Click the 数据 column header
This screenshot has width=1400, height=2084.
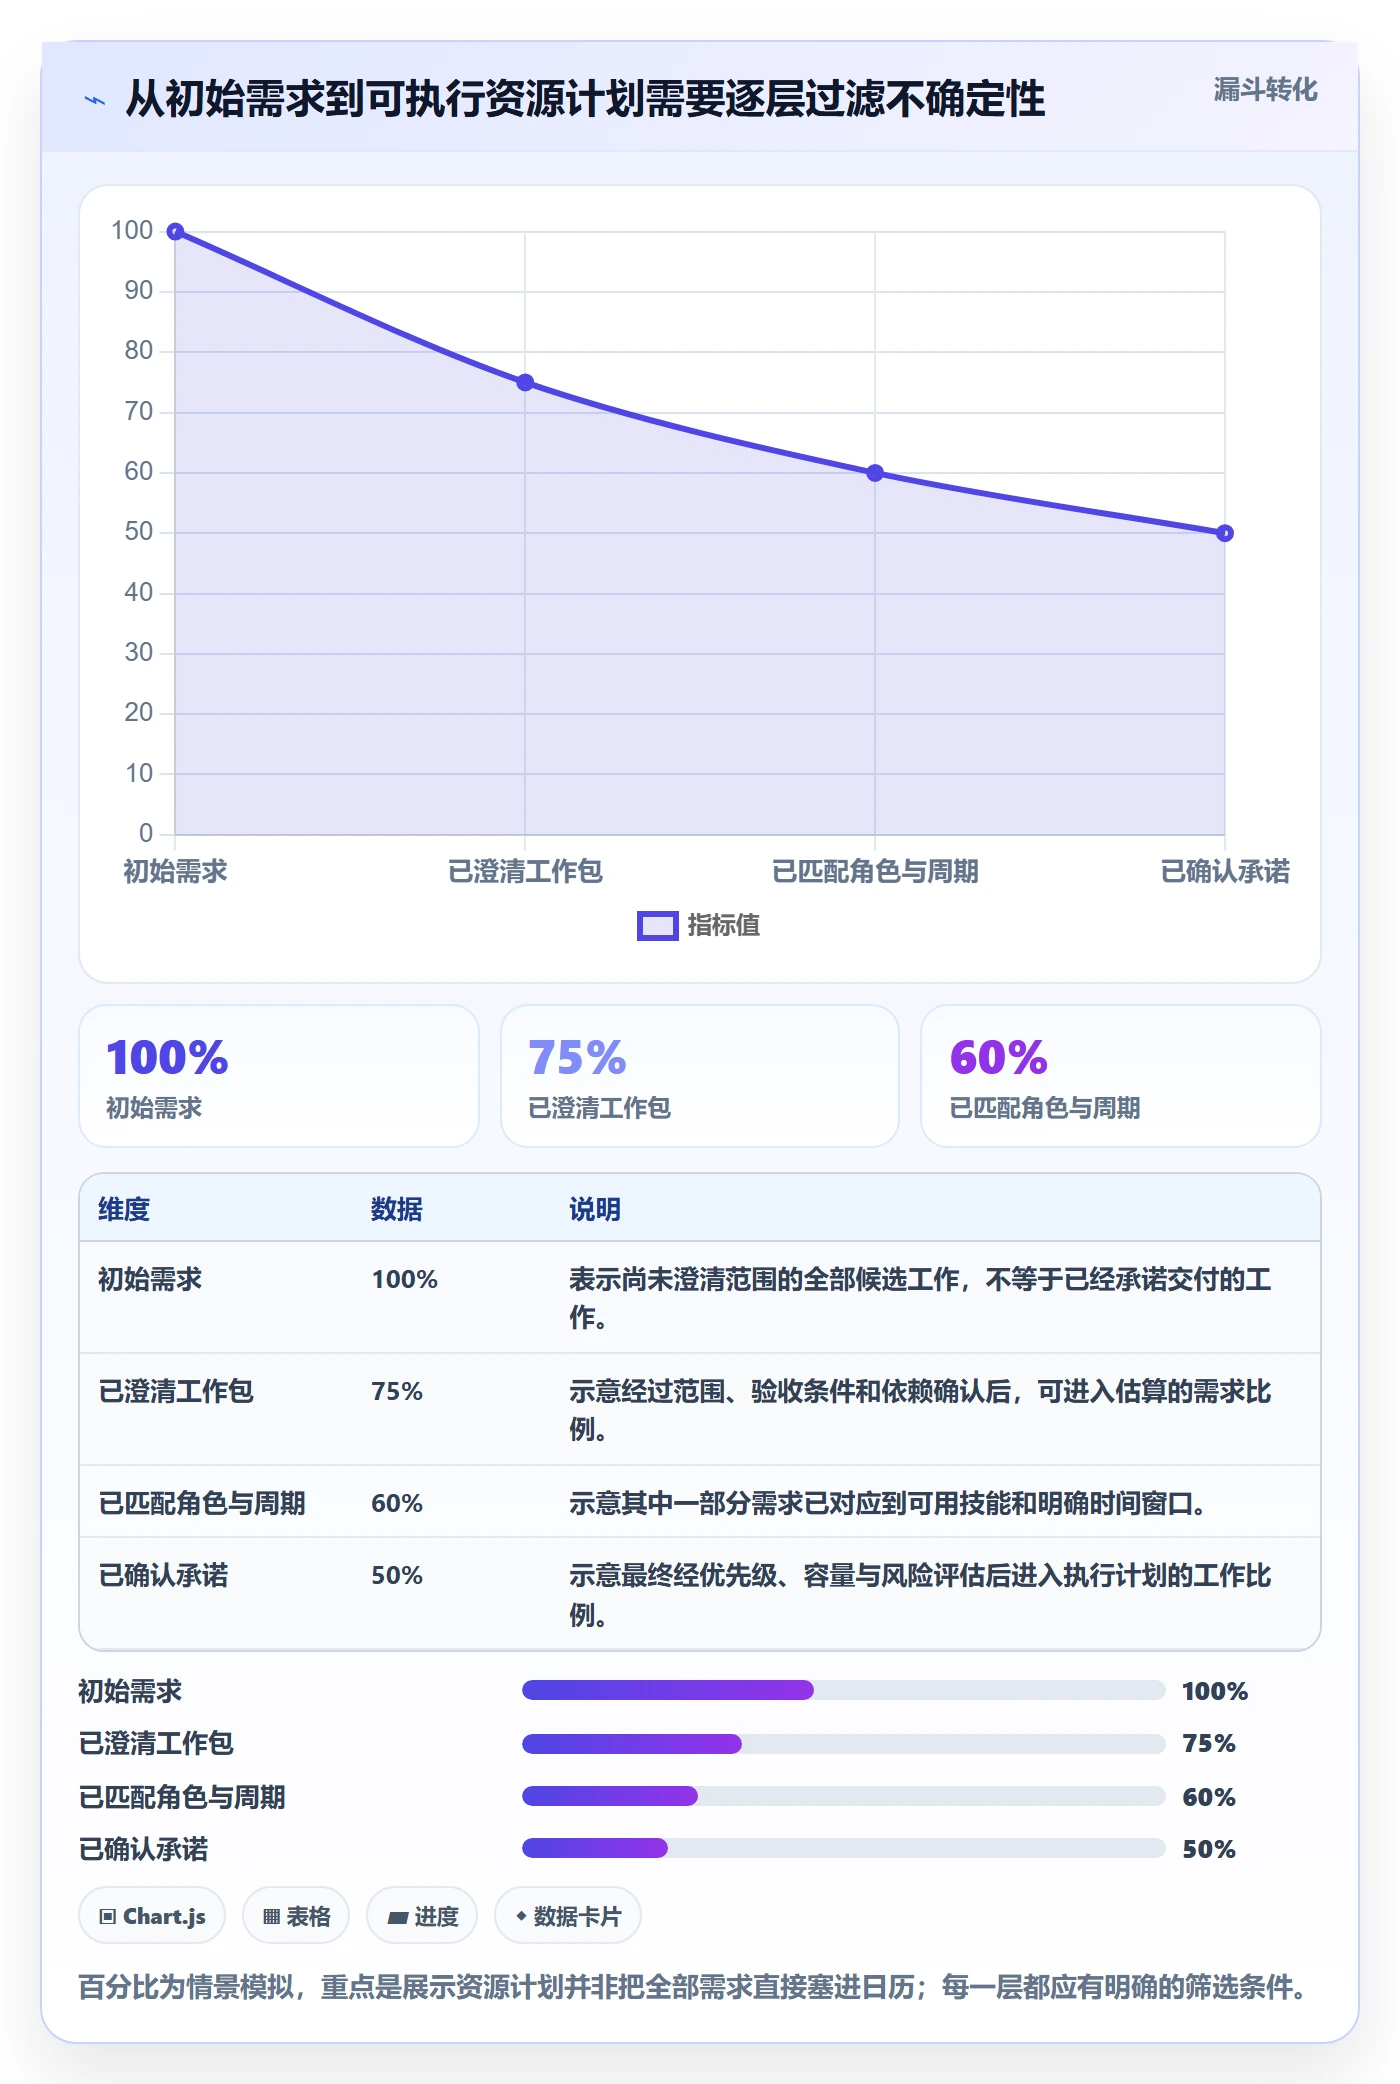tap(397, 1209)
